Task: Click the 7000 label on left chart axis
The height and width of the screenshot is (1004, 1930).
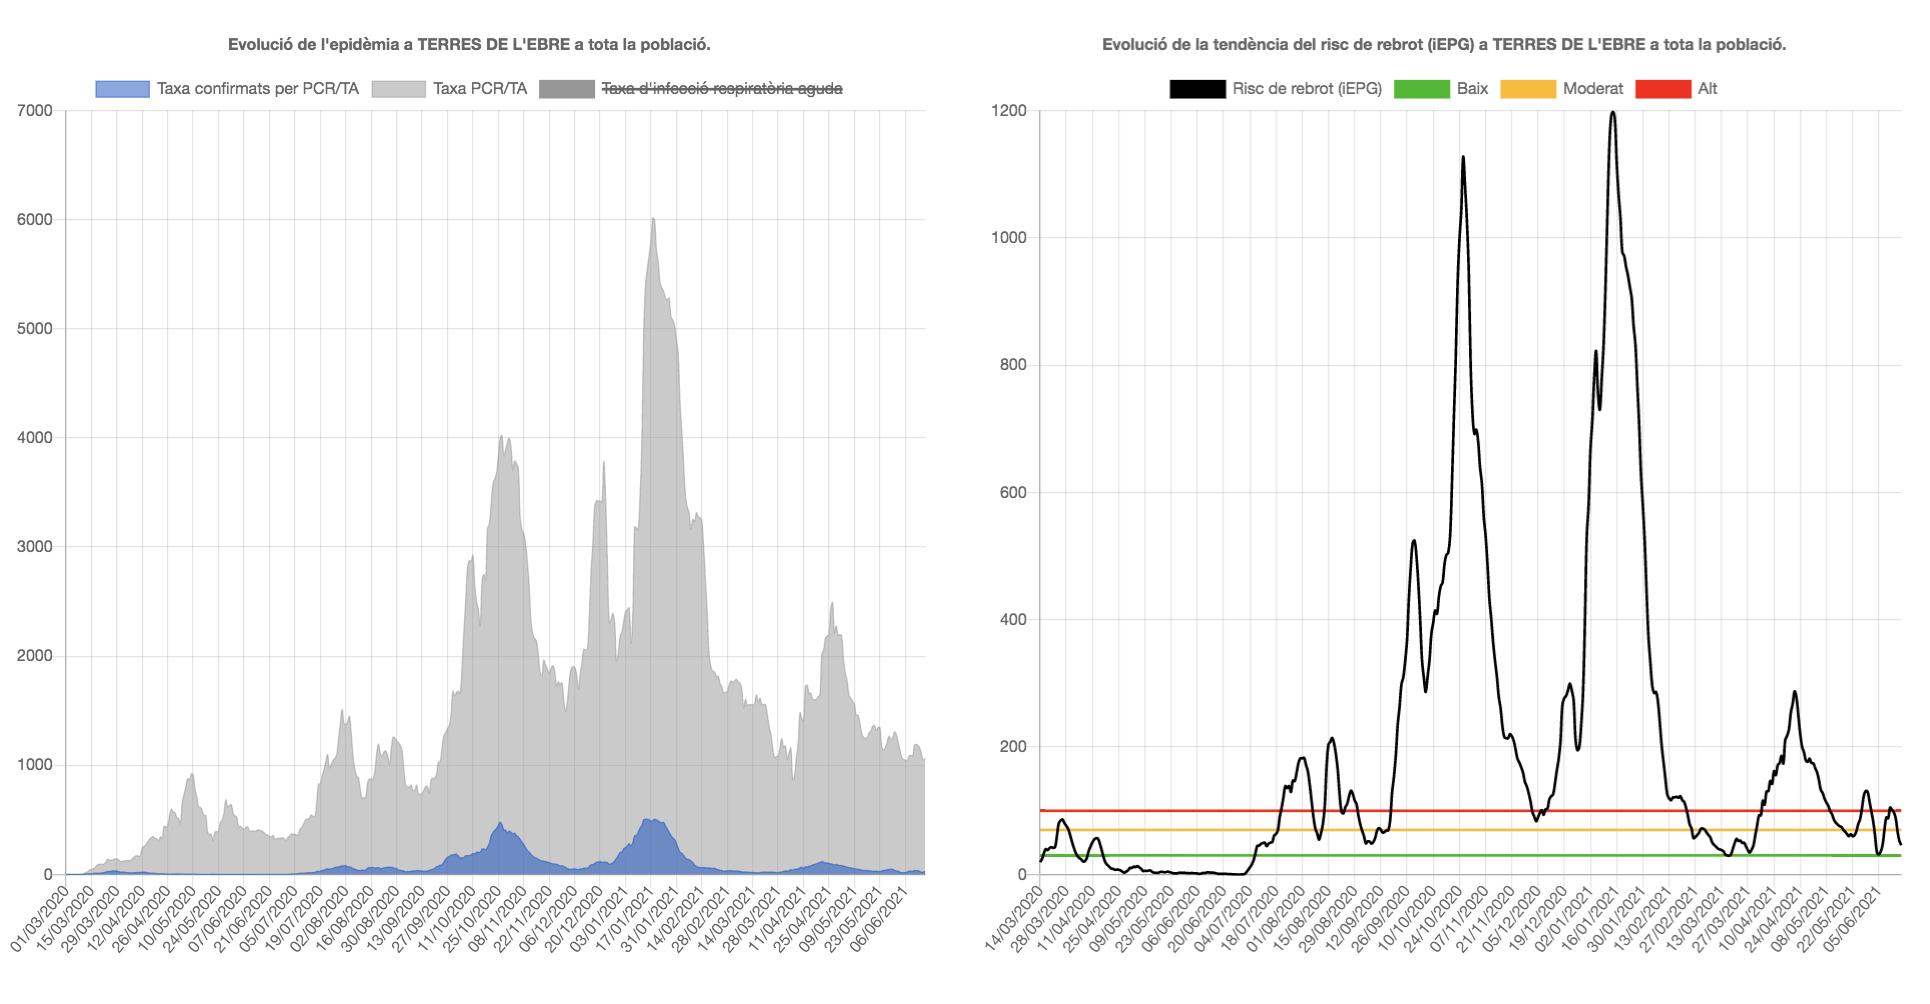Action: coord(35,111)
